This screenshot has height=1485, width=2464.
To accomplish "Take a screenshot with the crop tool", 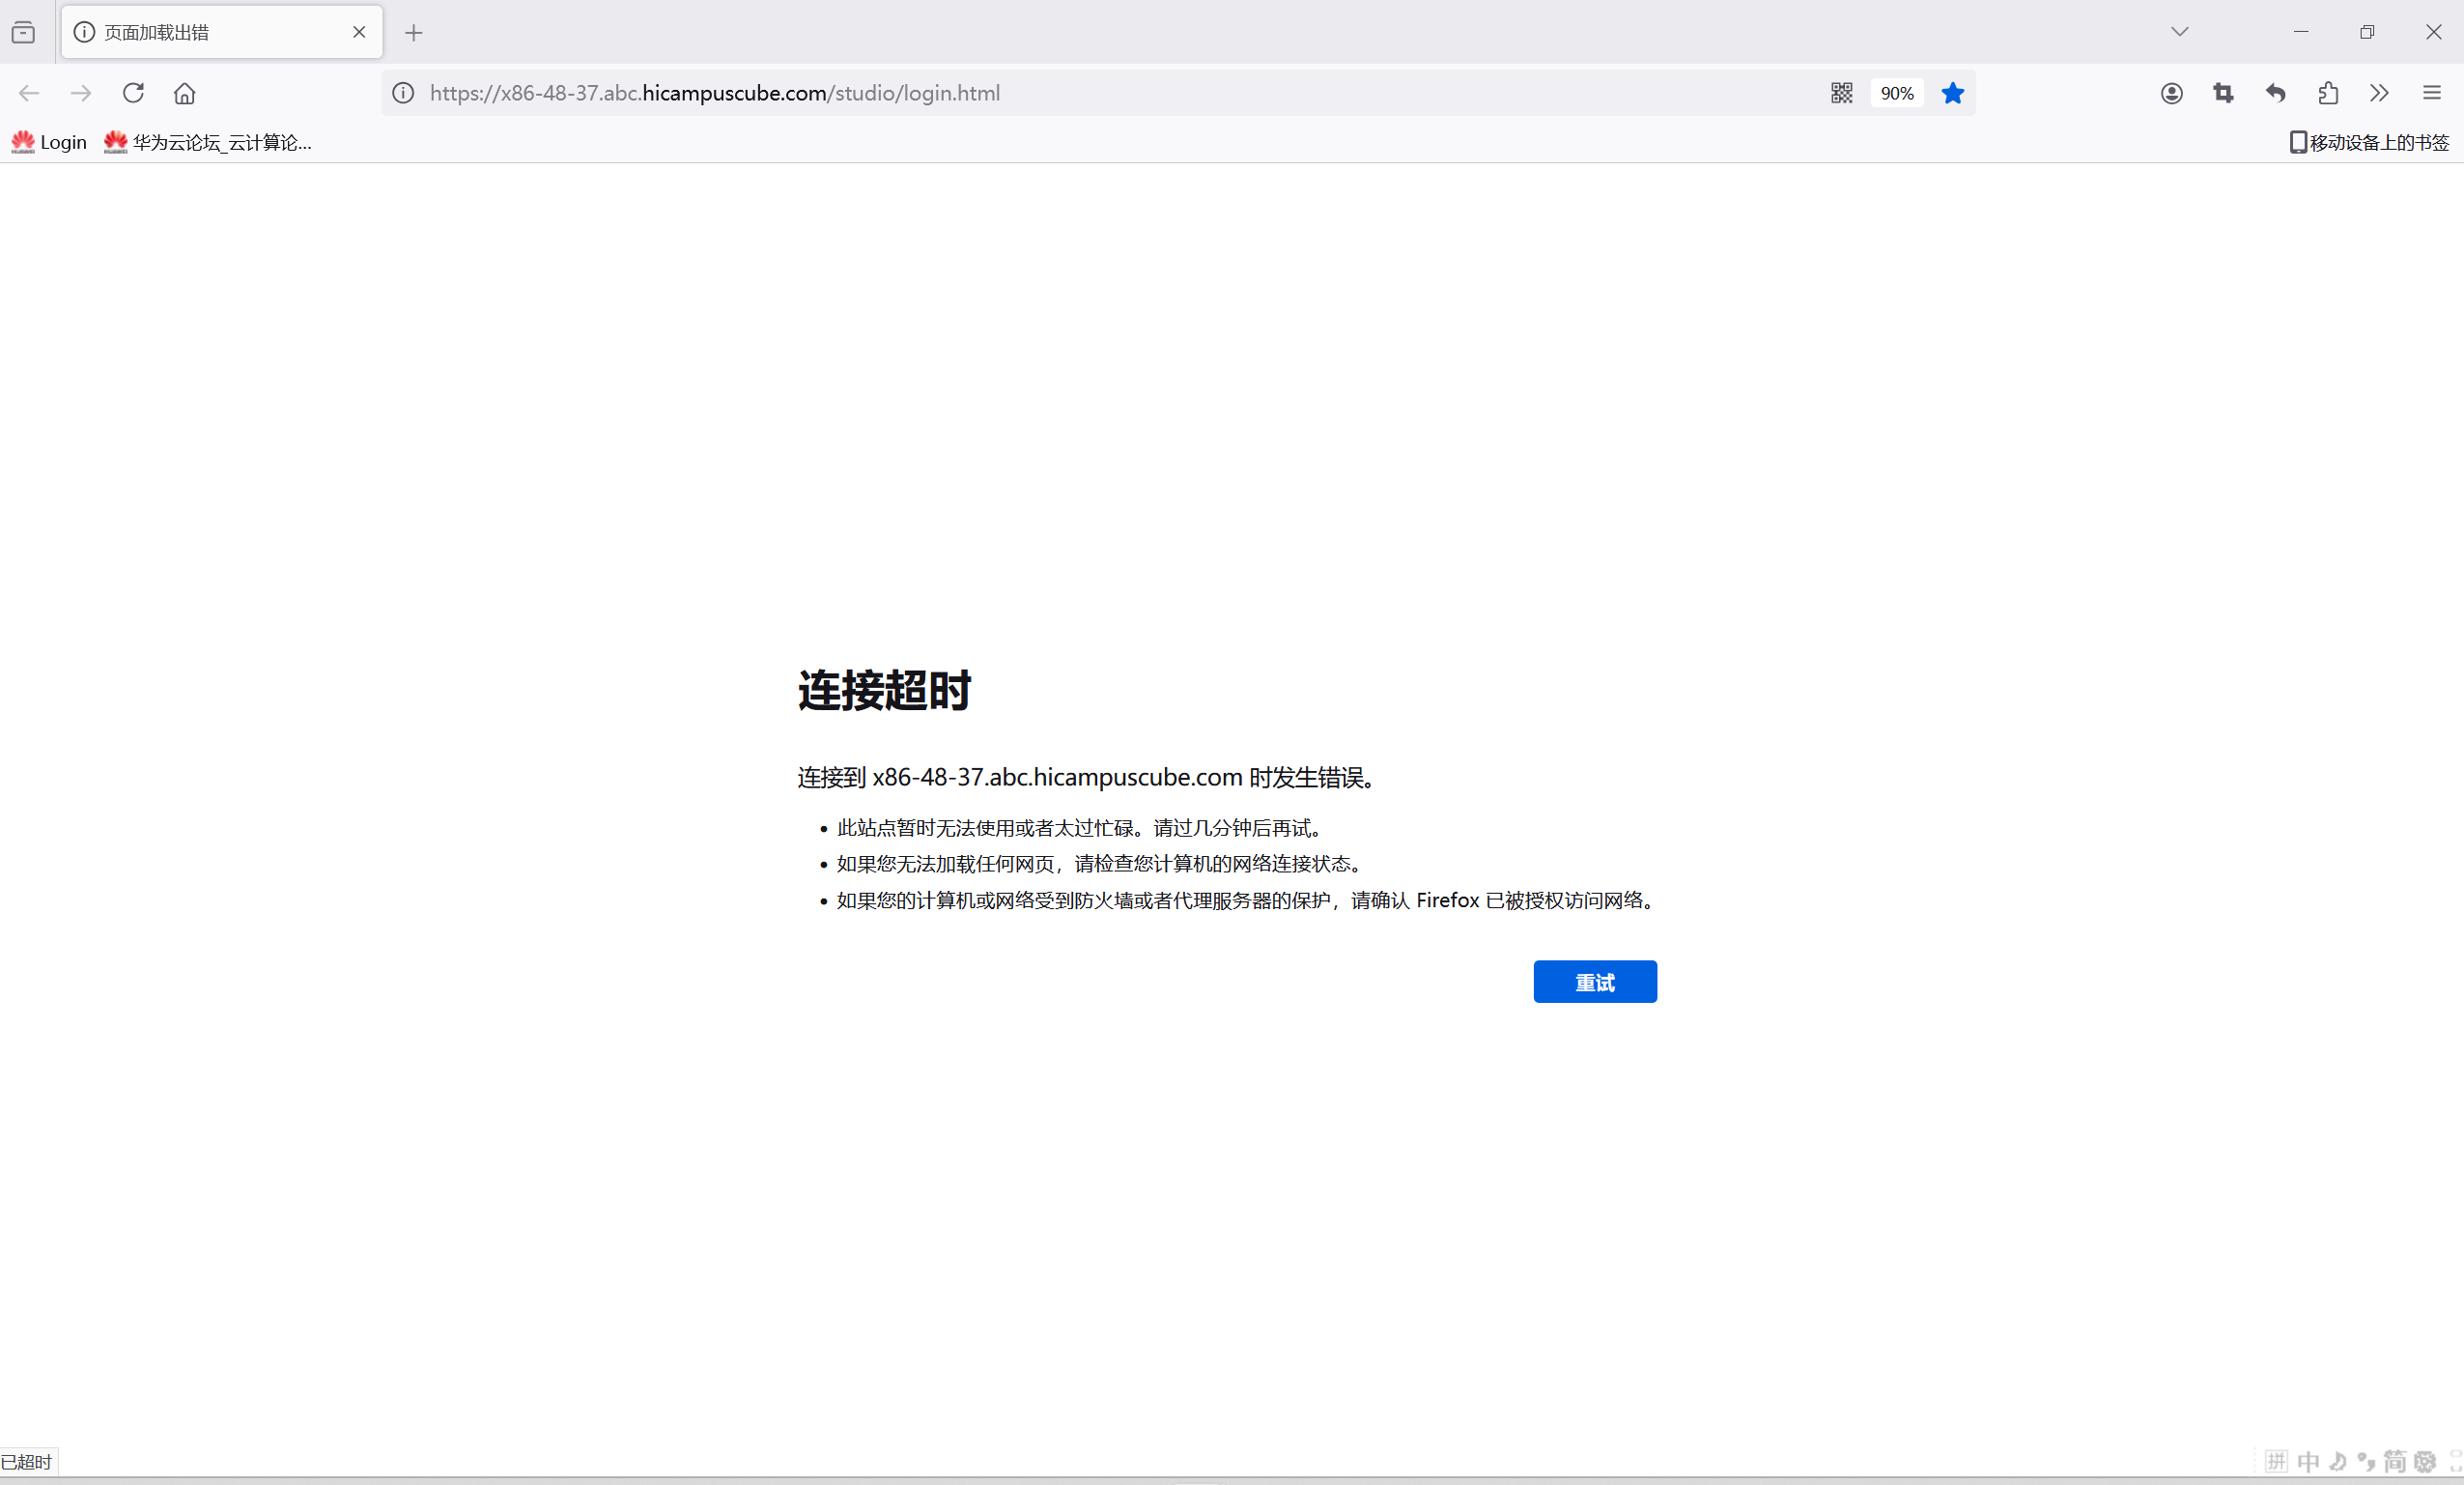I will [x=2224, y=93].
